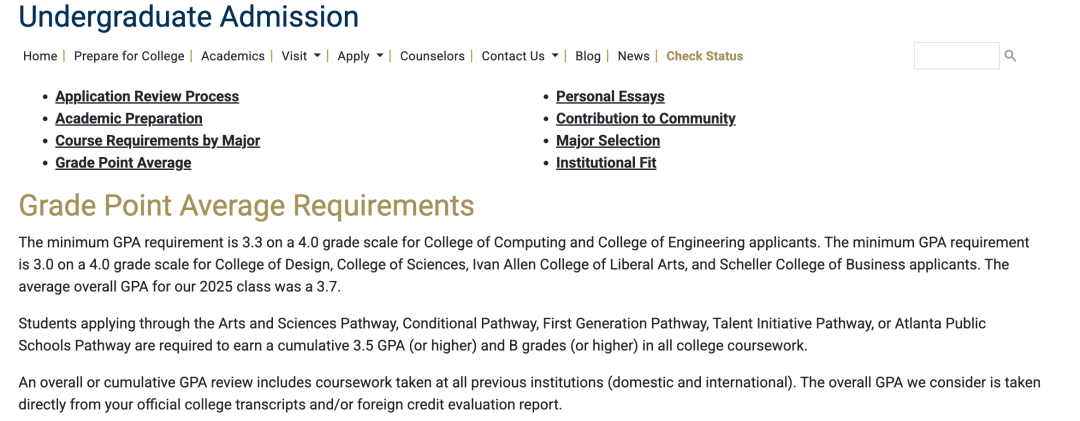The image size is (1080, 421).
Task: Open Course Requirements by Major link
Action: click(158, 141)
